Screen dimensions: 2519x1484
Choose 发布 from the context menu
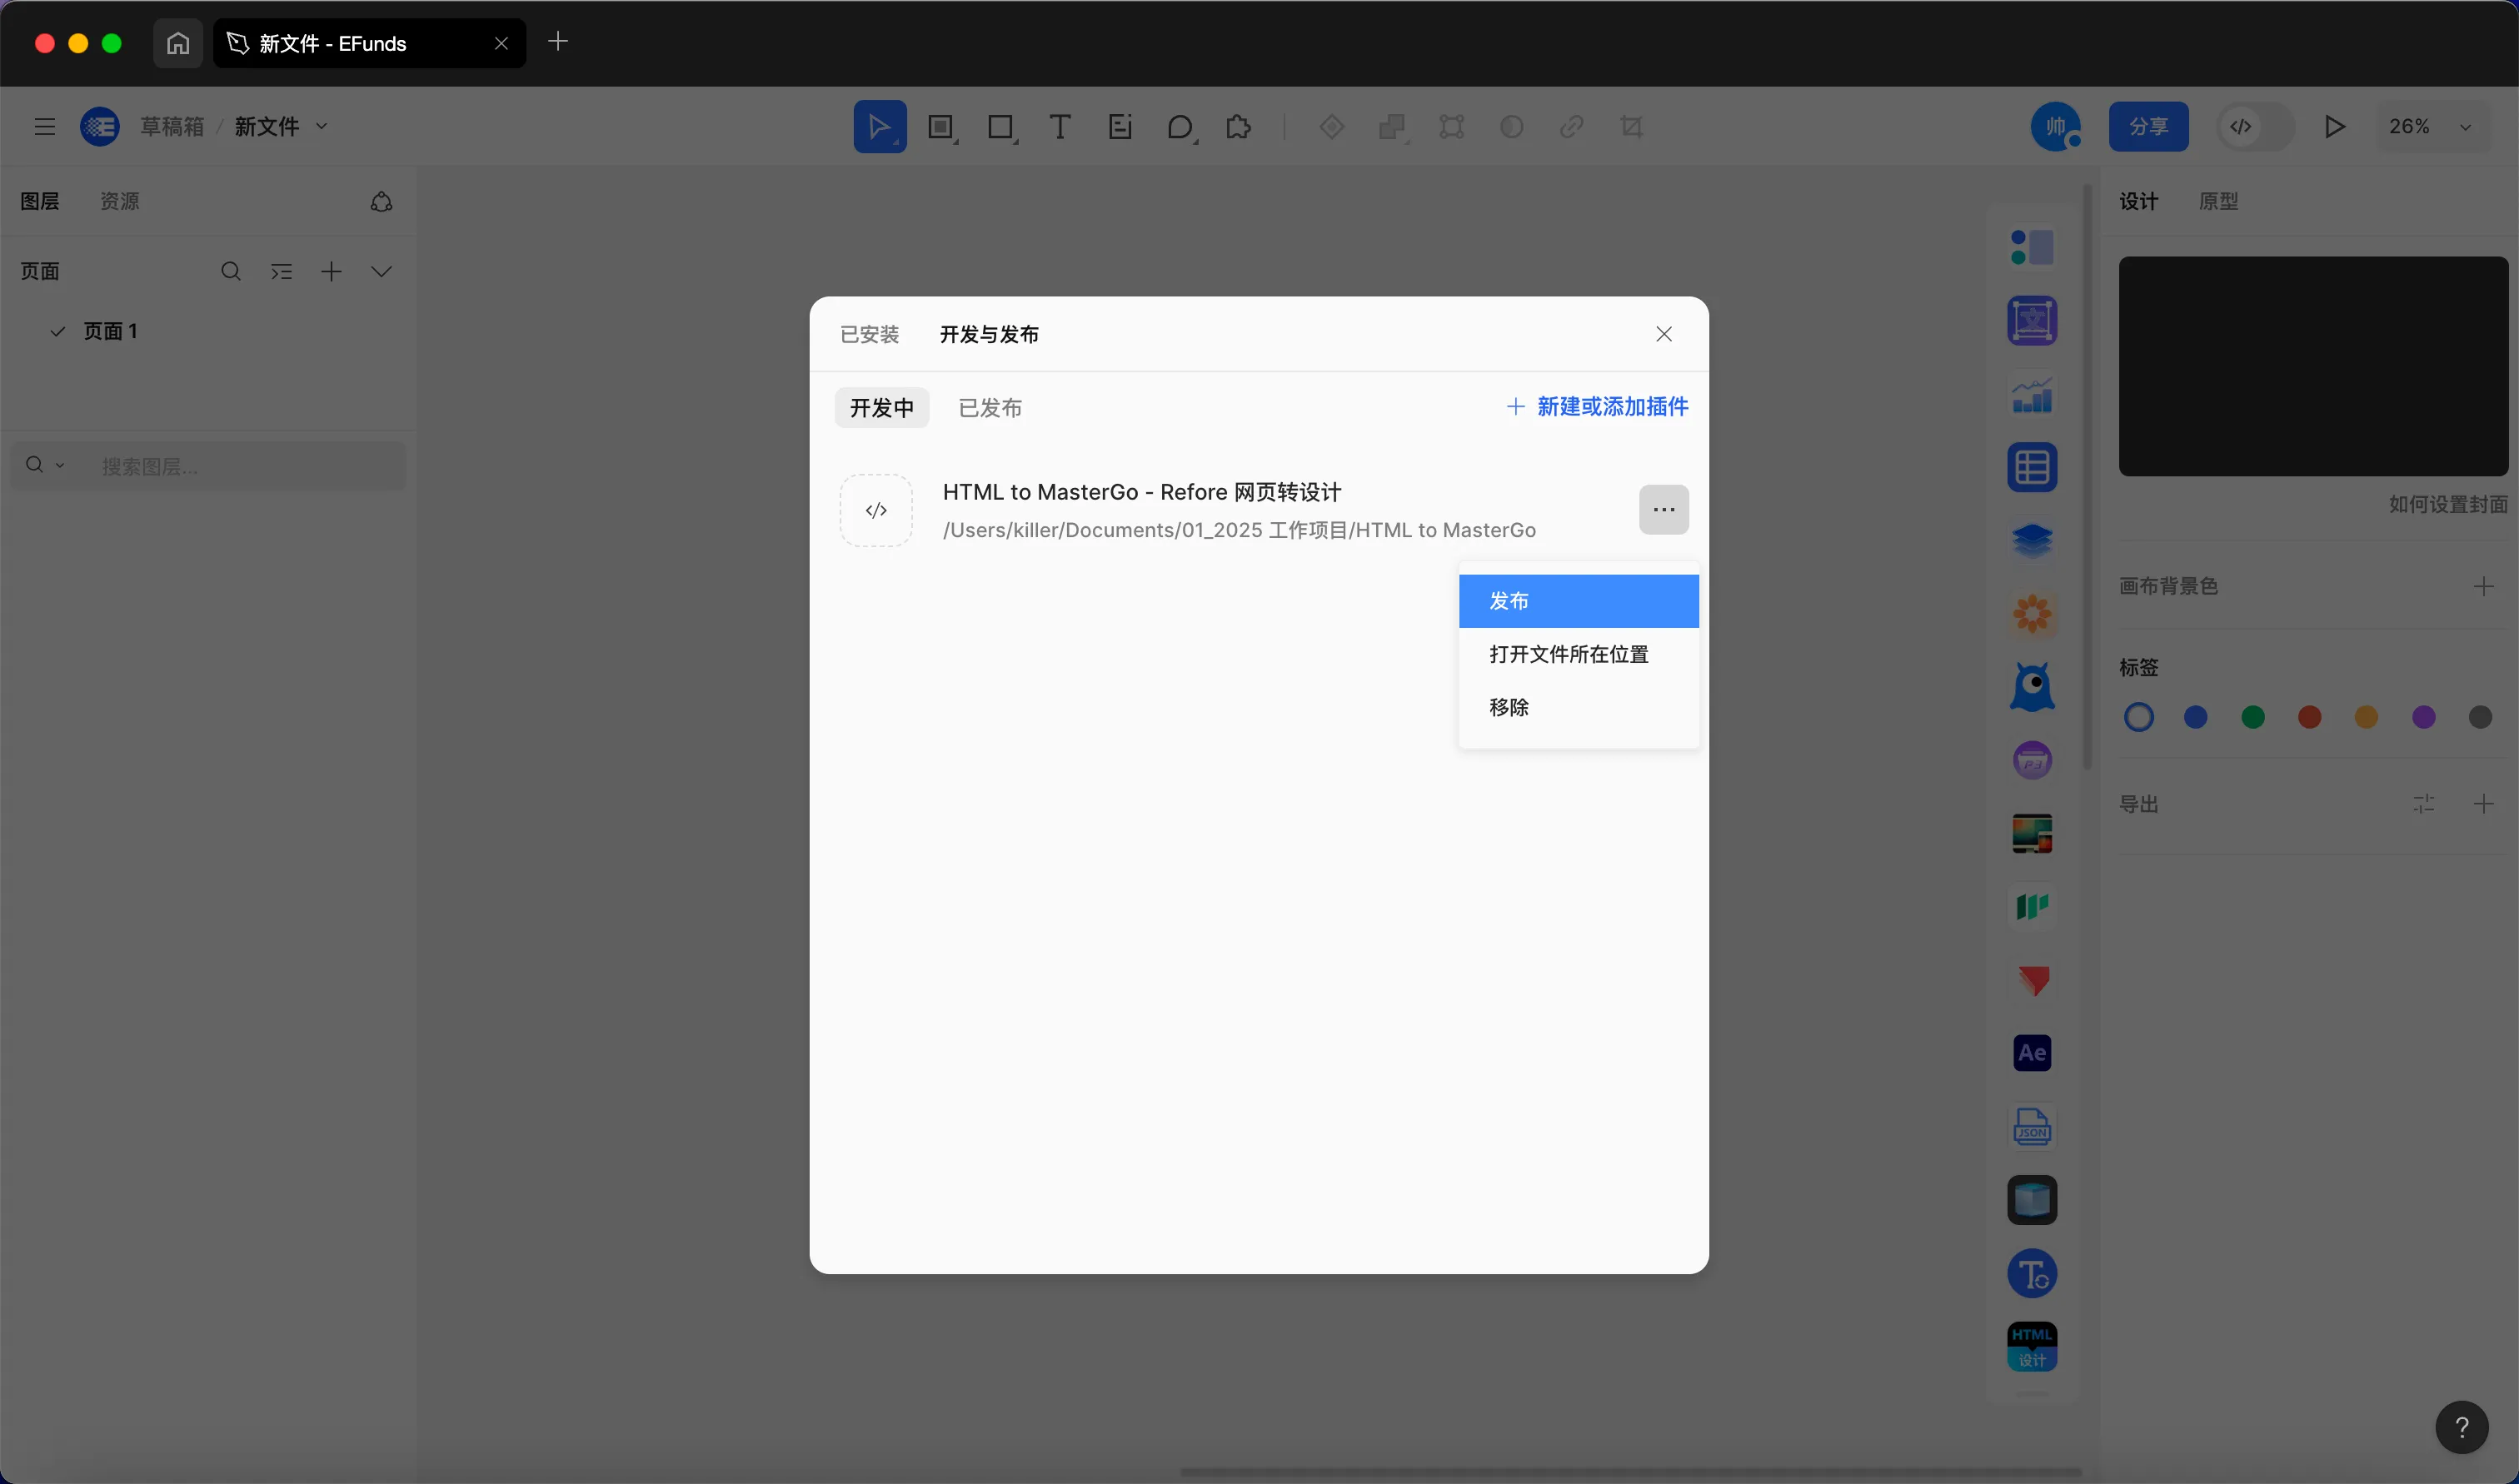tap(1578, 601)
